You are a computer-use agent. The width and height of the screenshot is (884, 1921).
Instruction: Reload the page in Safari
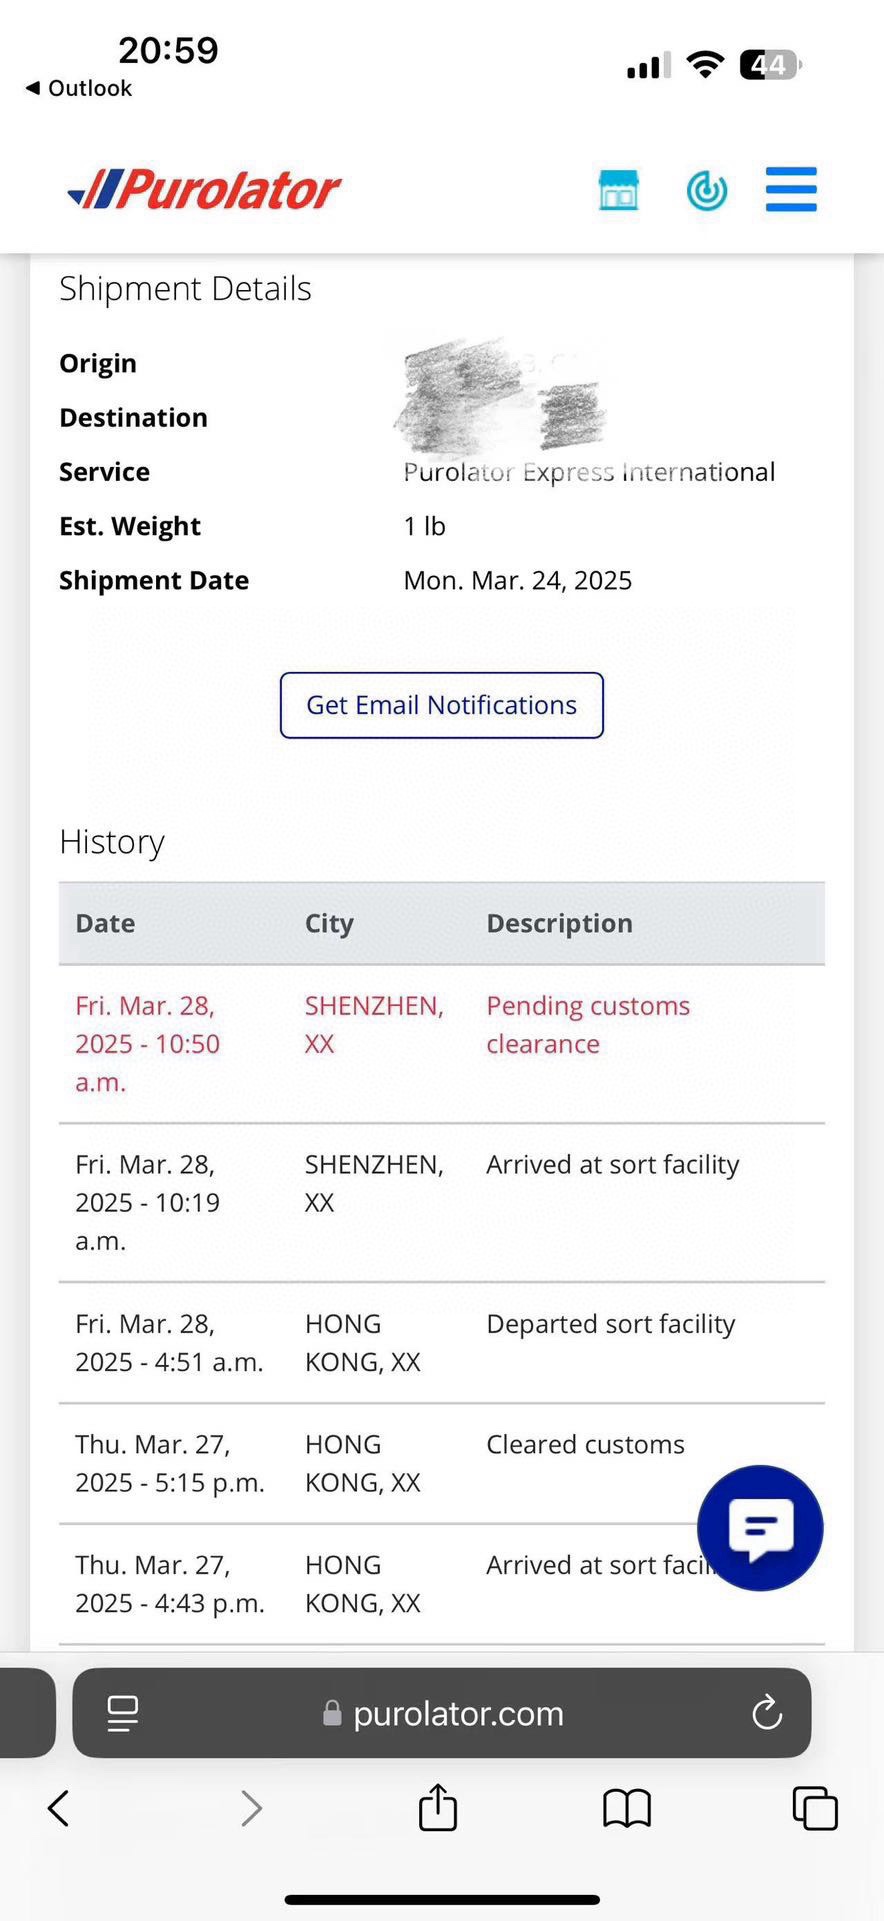pos(766,1713)
